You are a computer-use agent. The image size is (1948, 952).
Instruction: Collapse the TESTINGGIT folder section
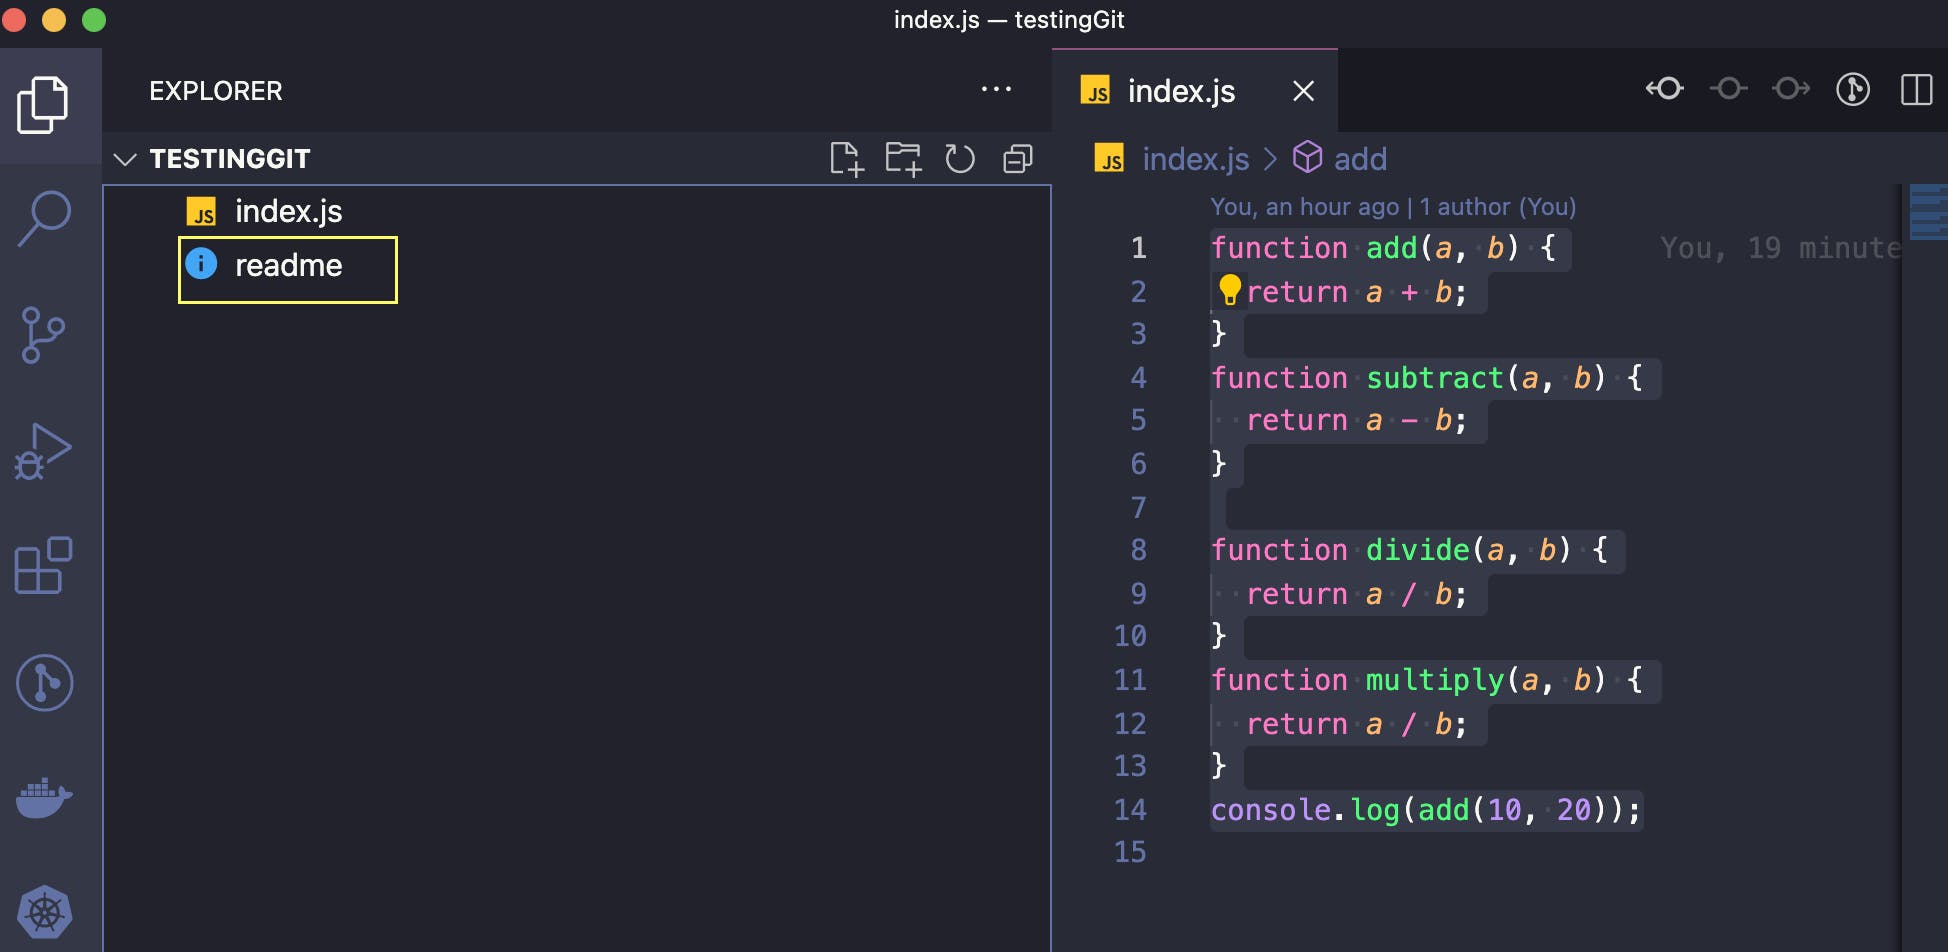tap(125, 159)
